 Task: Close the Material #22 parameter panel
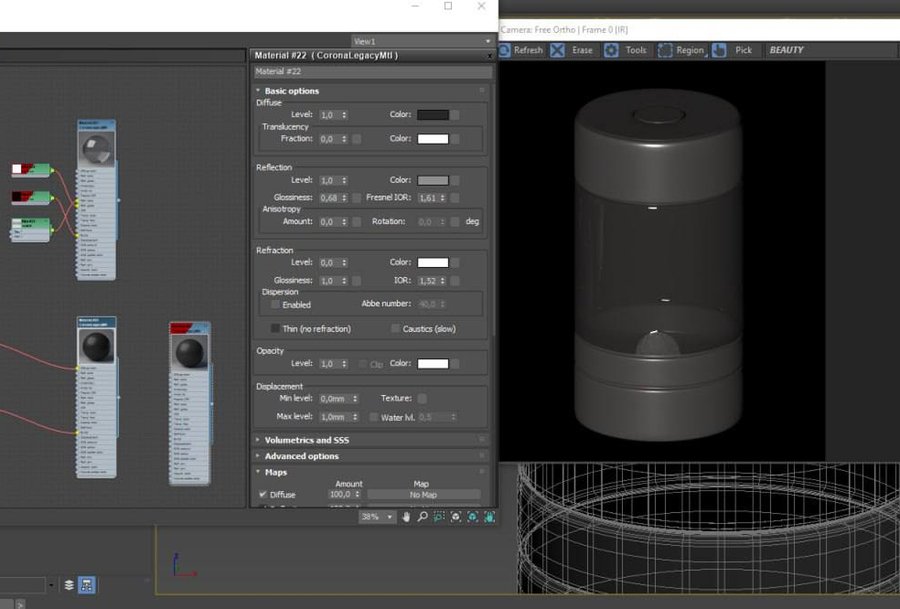pyautogui.click(x=490, y=56)
